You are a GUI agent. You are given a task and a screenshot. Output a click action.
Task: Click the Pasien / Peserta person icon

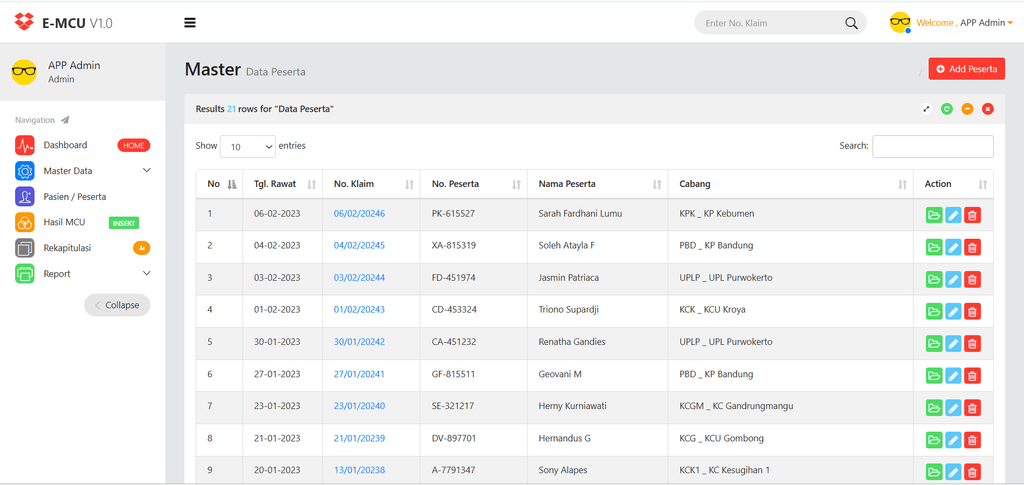pos(25,196)
